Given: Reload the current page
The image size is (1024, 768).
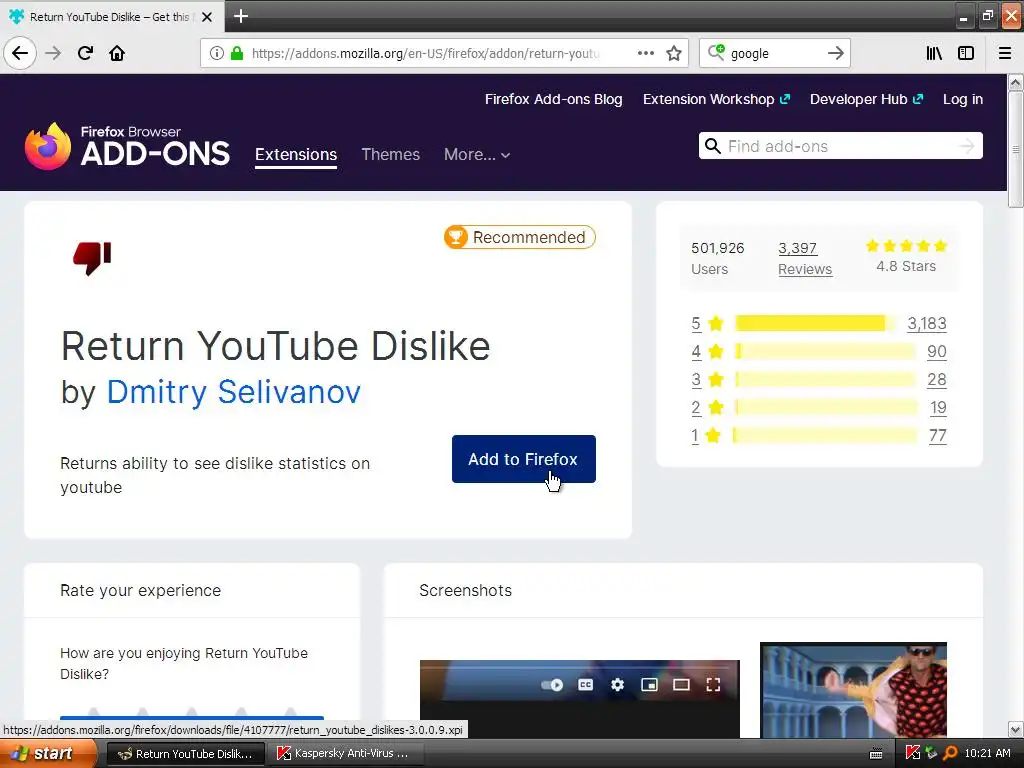Looking at the screenshot, I should pyautogui.click(x=85, y=53).
